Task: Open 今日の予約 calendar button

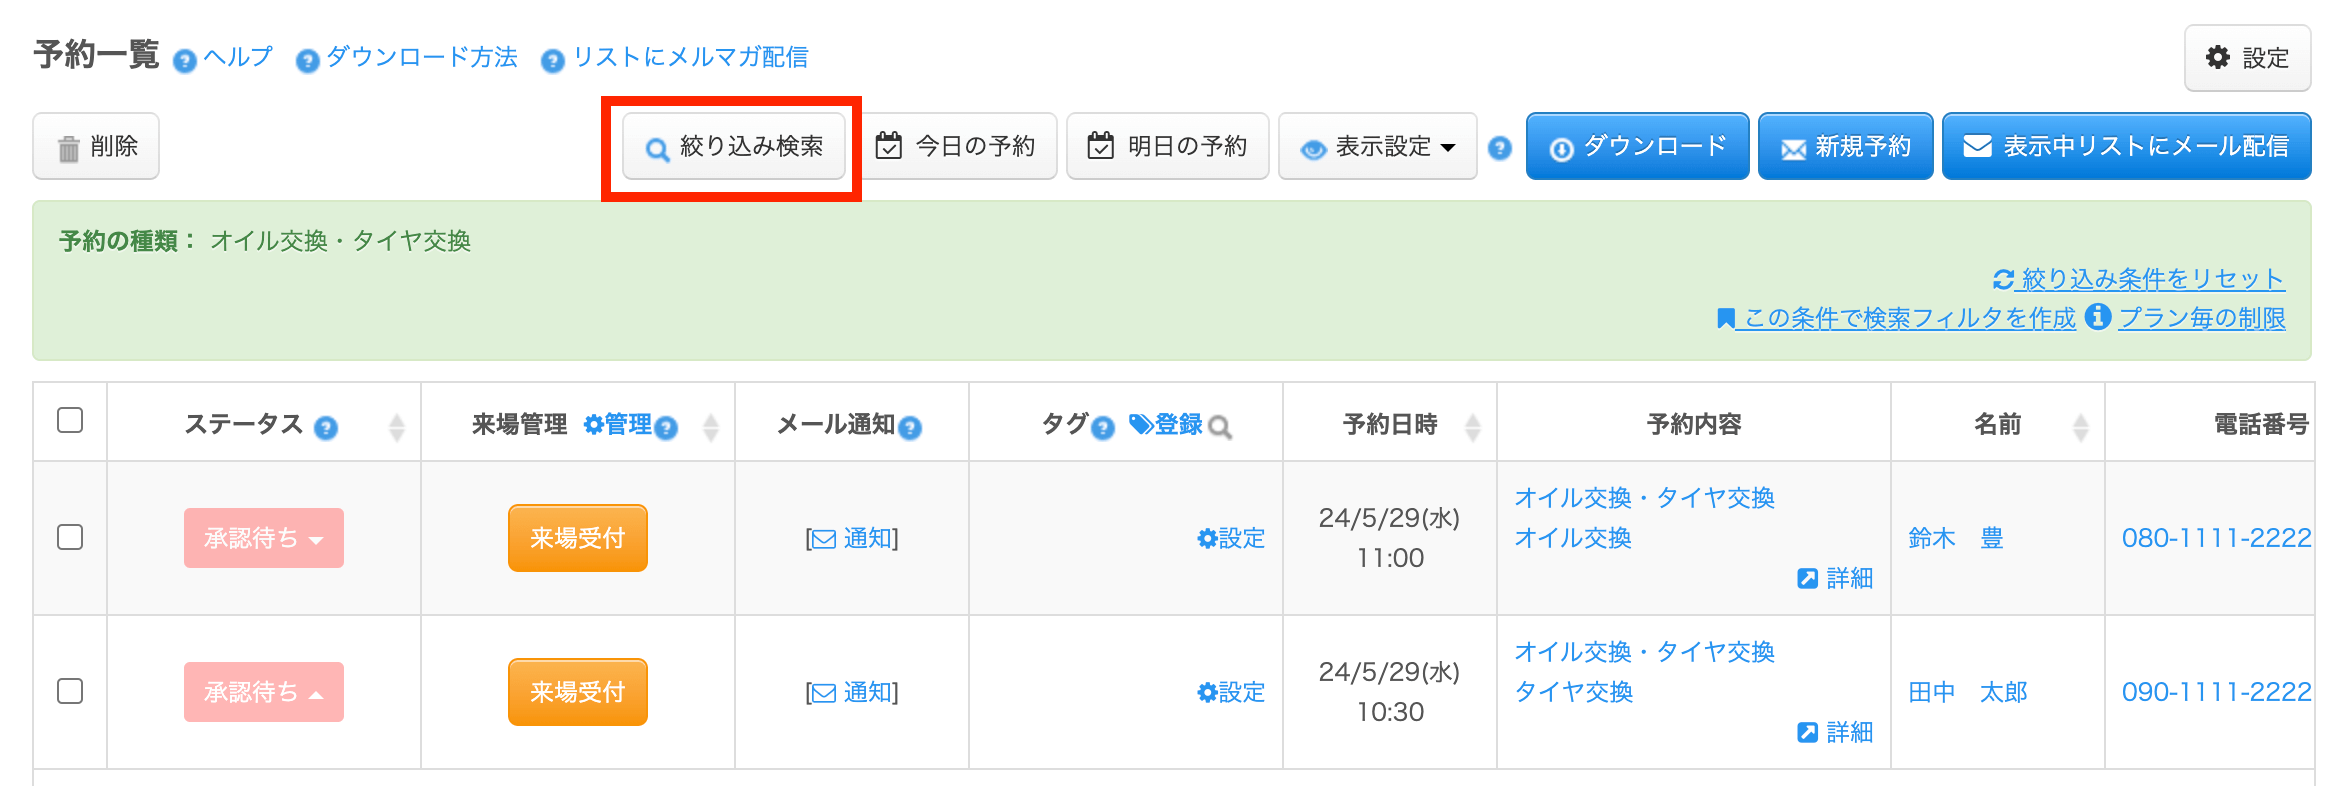Action: [x=956, y=147]
